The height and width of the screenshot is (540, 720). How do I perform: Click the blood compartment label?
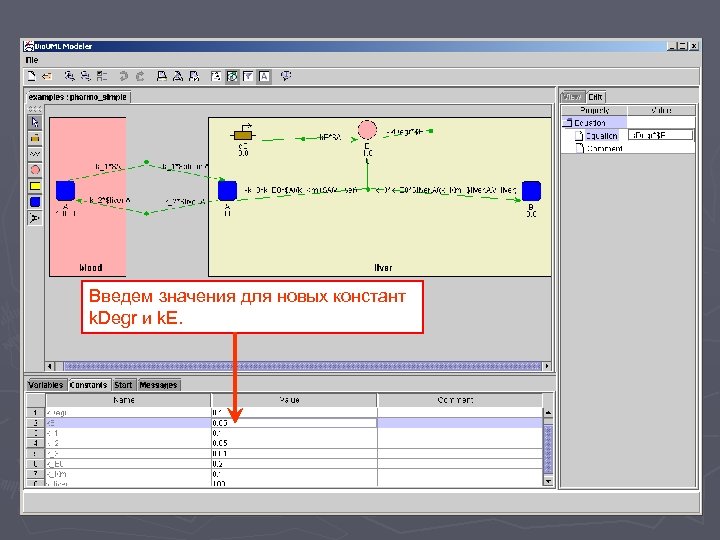tap(91, 268)
